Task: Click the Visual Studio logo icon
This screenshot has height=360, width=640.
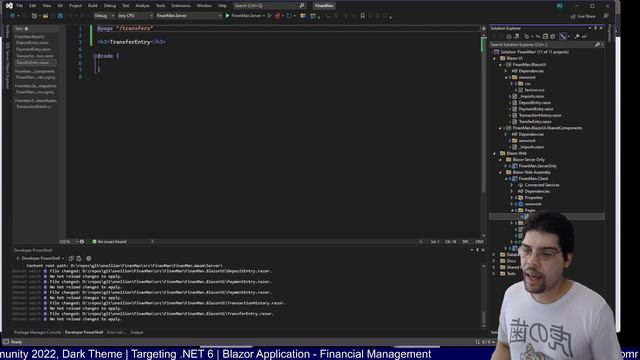Action: (x=9, y=6)
